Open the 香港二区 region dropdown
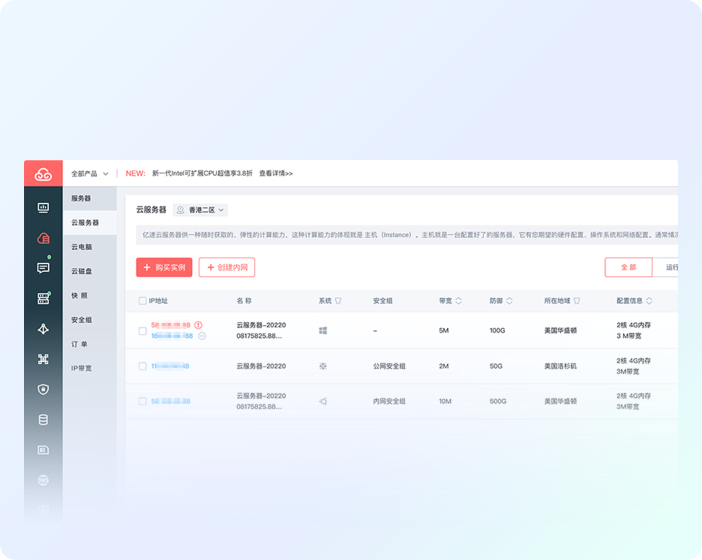 [x=201, y=210]
